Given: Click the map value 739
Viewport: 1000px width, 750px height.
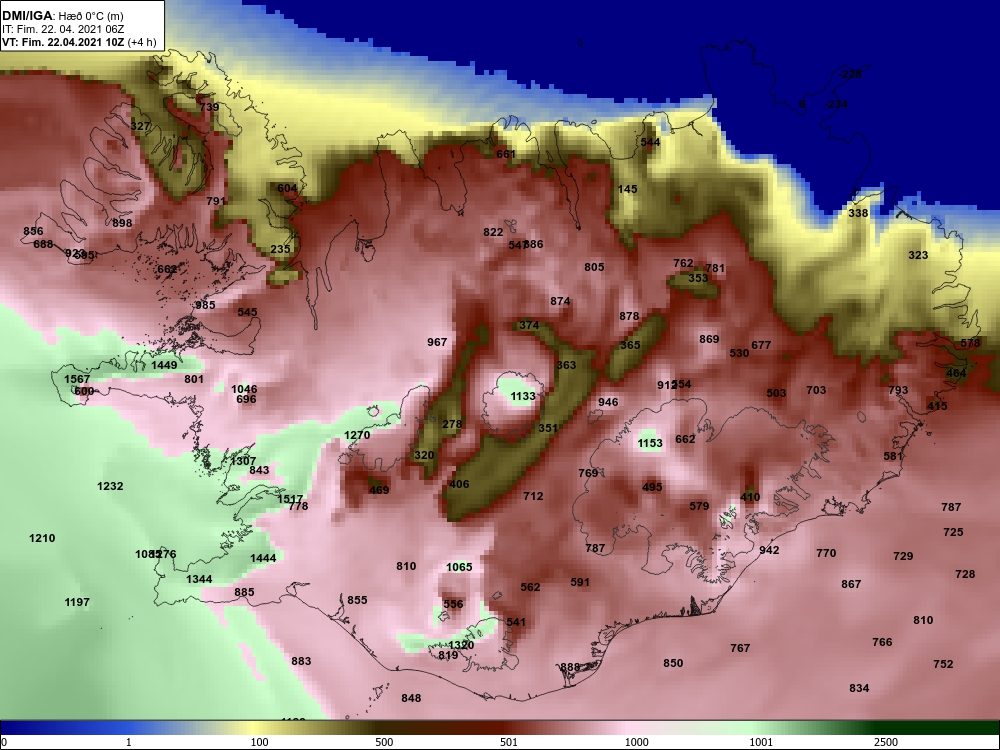Looking at the screenshot, I should 209,107.
